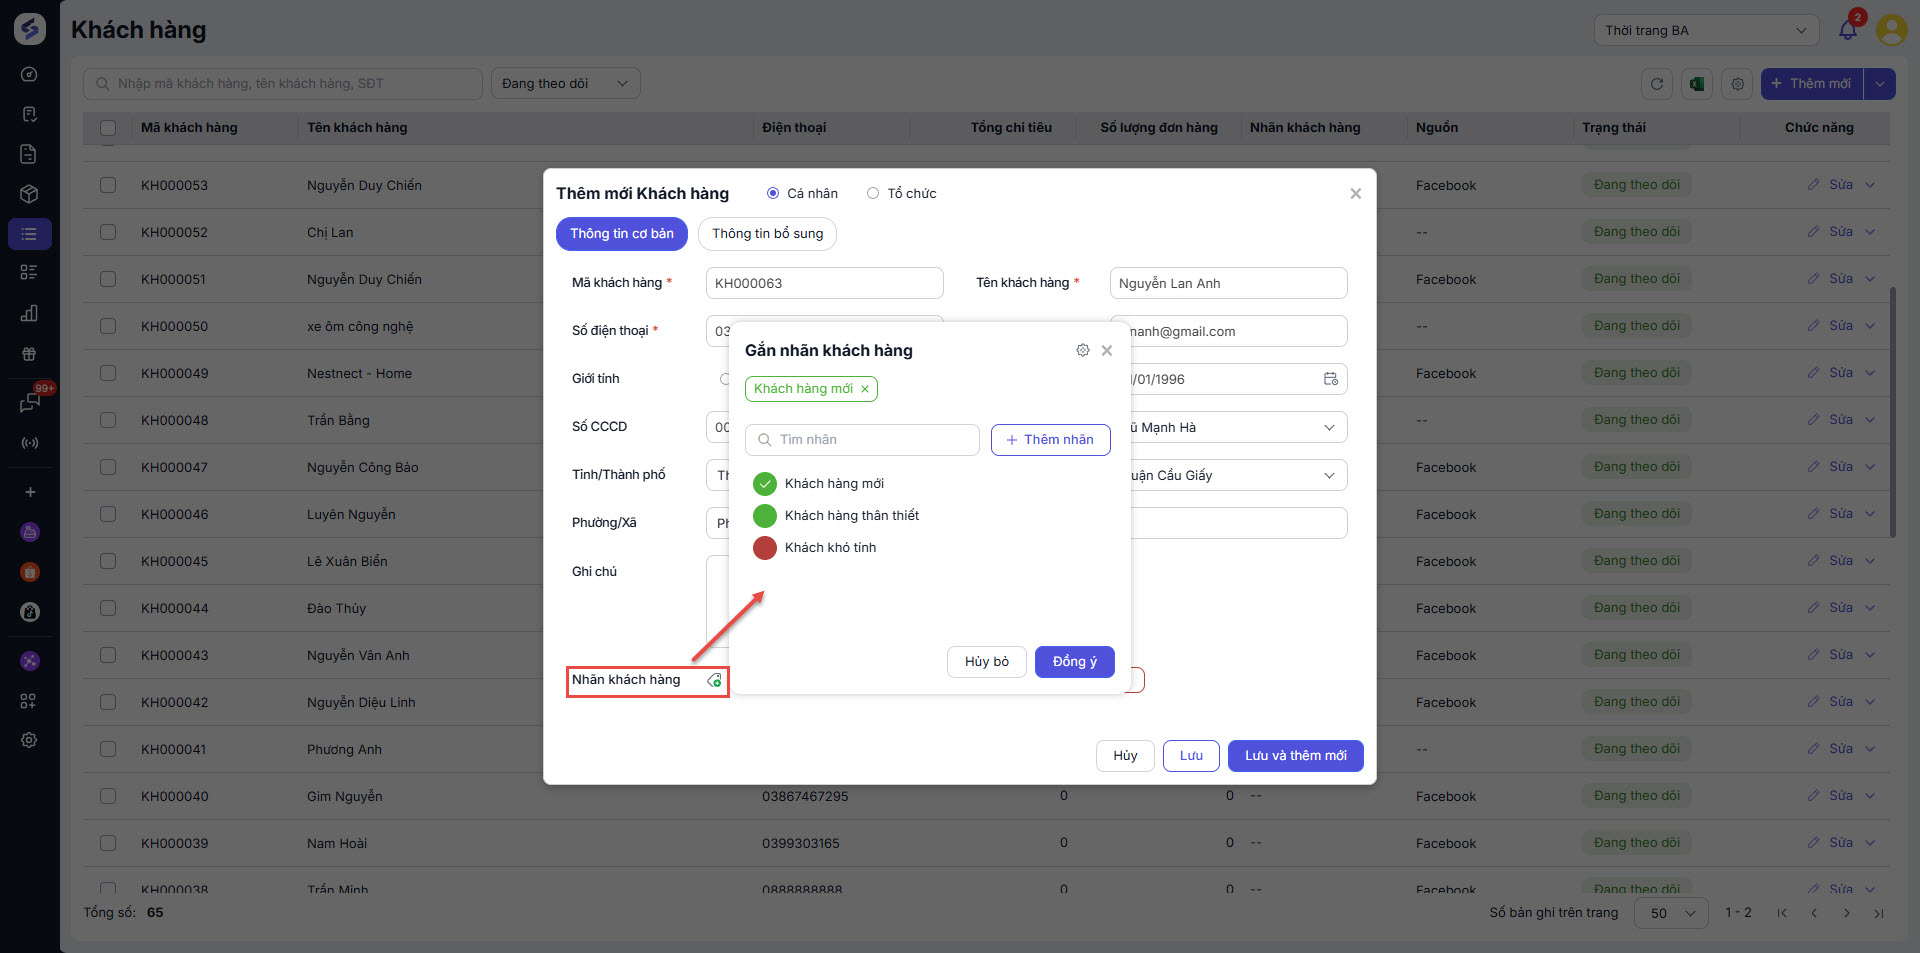
Task: Click the Tìm nhãn search field
Action: (x=862, y=440)
